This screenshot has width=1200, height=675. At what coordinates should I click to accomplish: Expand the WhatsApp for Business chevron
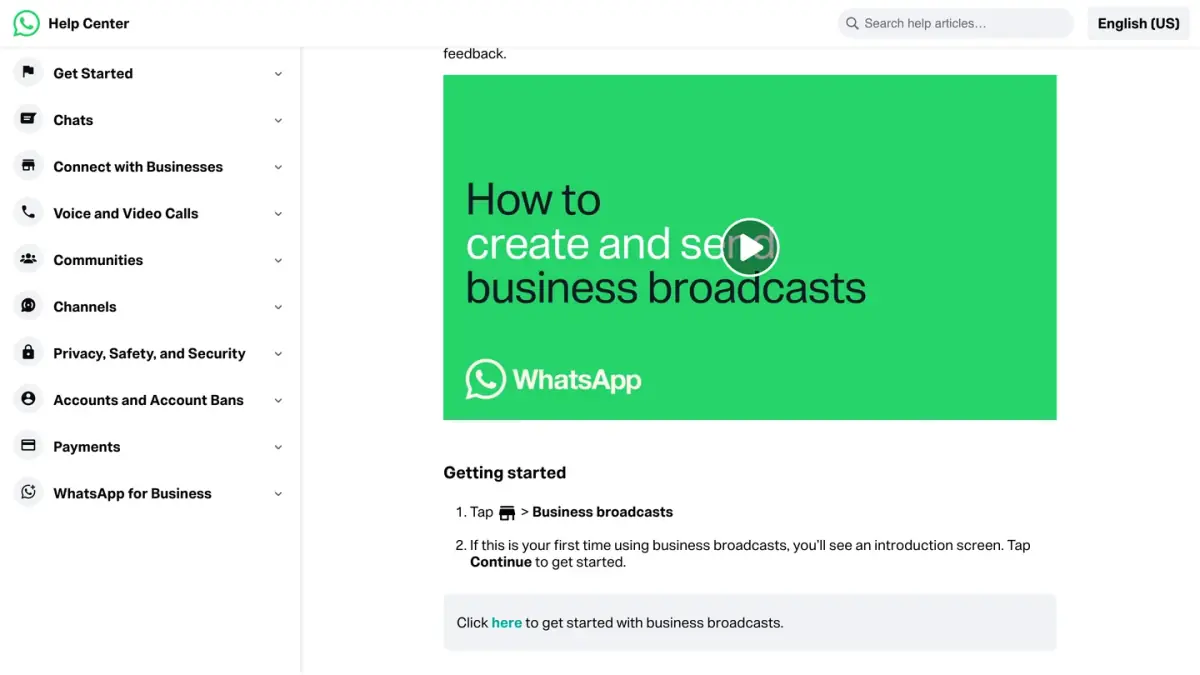click(x=278, y=494)
